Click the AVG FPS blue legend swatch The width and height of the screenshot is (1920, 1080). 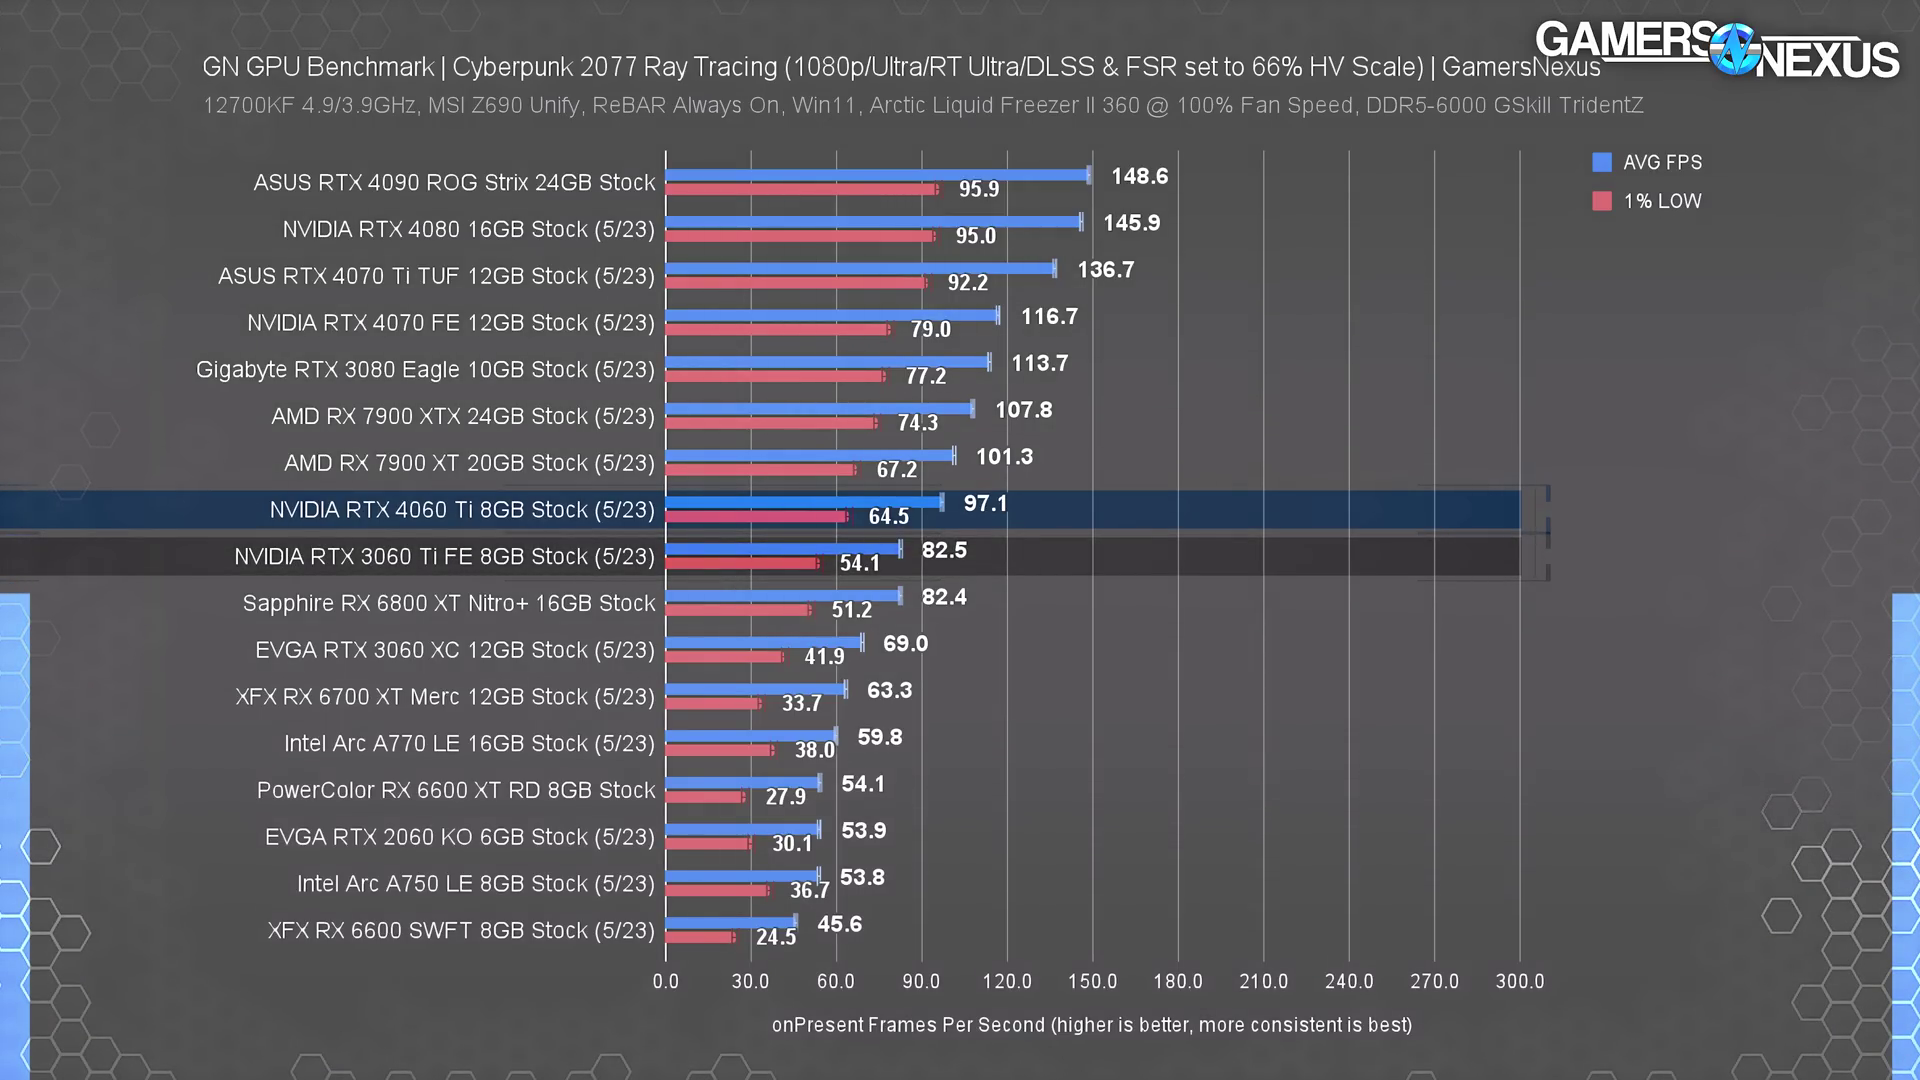[x=1602, y=162]
